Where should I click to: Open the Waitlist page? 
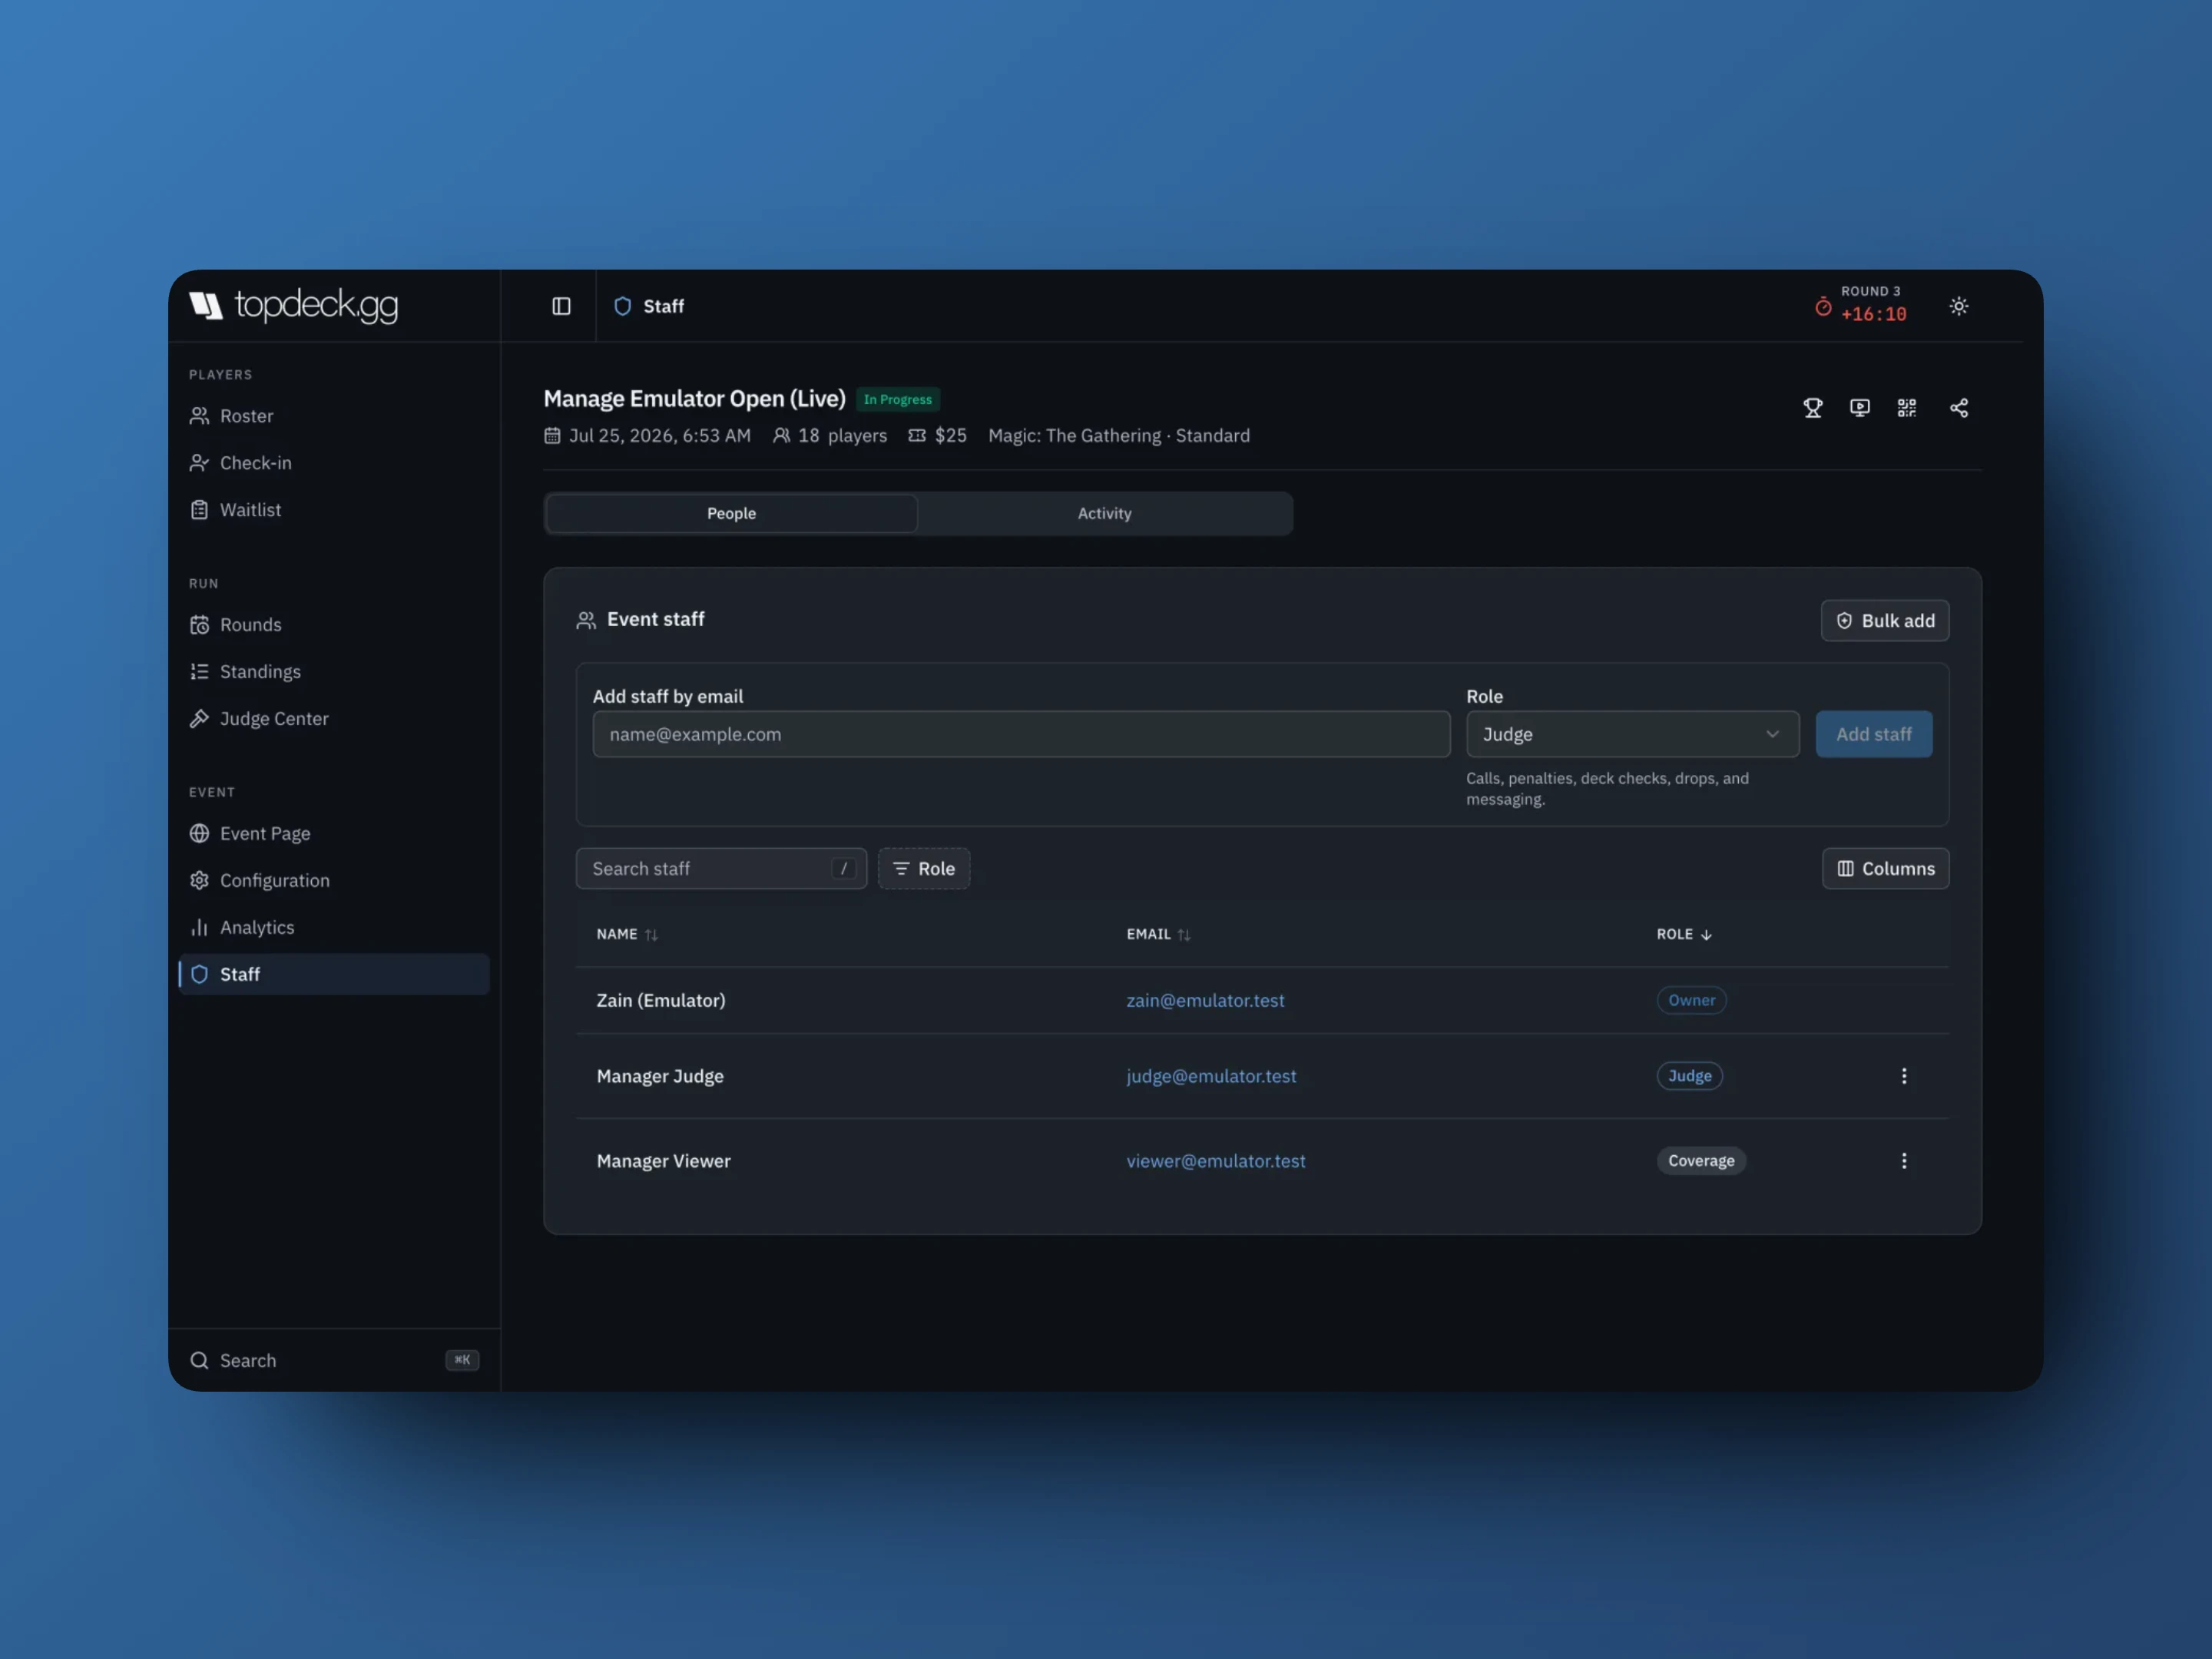[333, 510]
